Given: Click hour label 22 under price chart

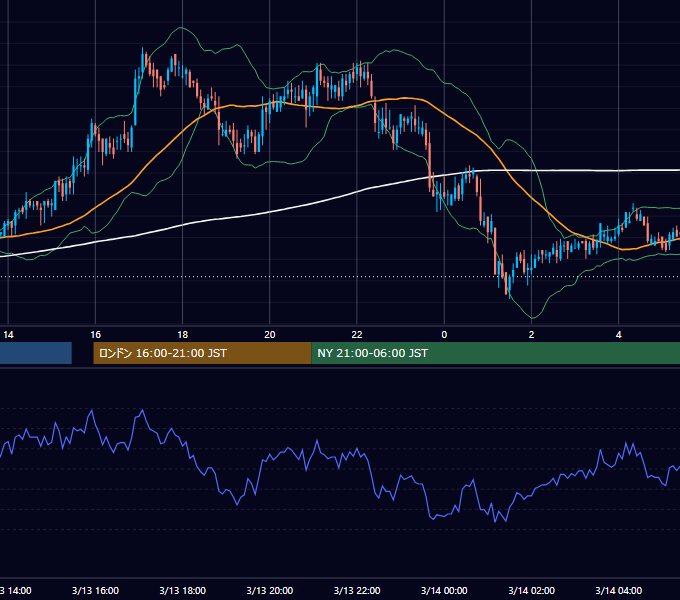Looking at the screenshot, I should 357,334.
